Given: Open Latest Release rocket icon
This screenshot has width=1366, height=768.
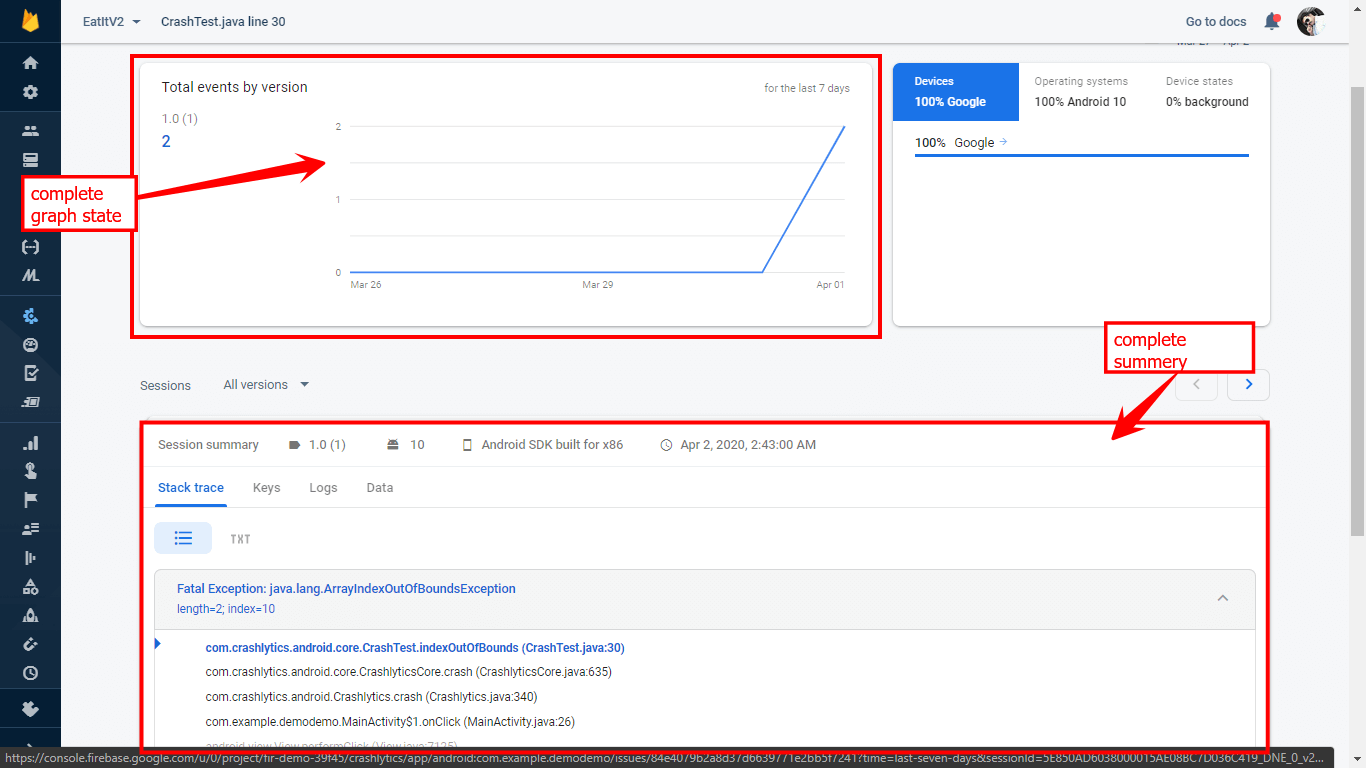Looking at the screenshot, I should pyautogui.click(x=30, y=616).
